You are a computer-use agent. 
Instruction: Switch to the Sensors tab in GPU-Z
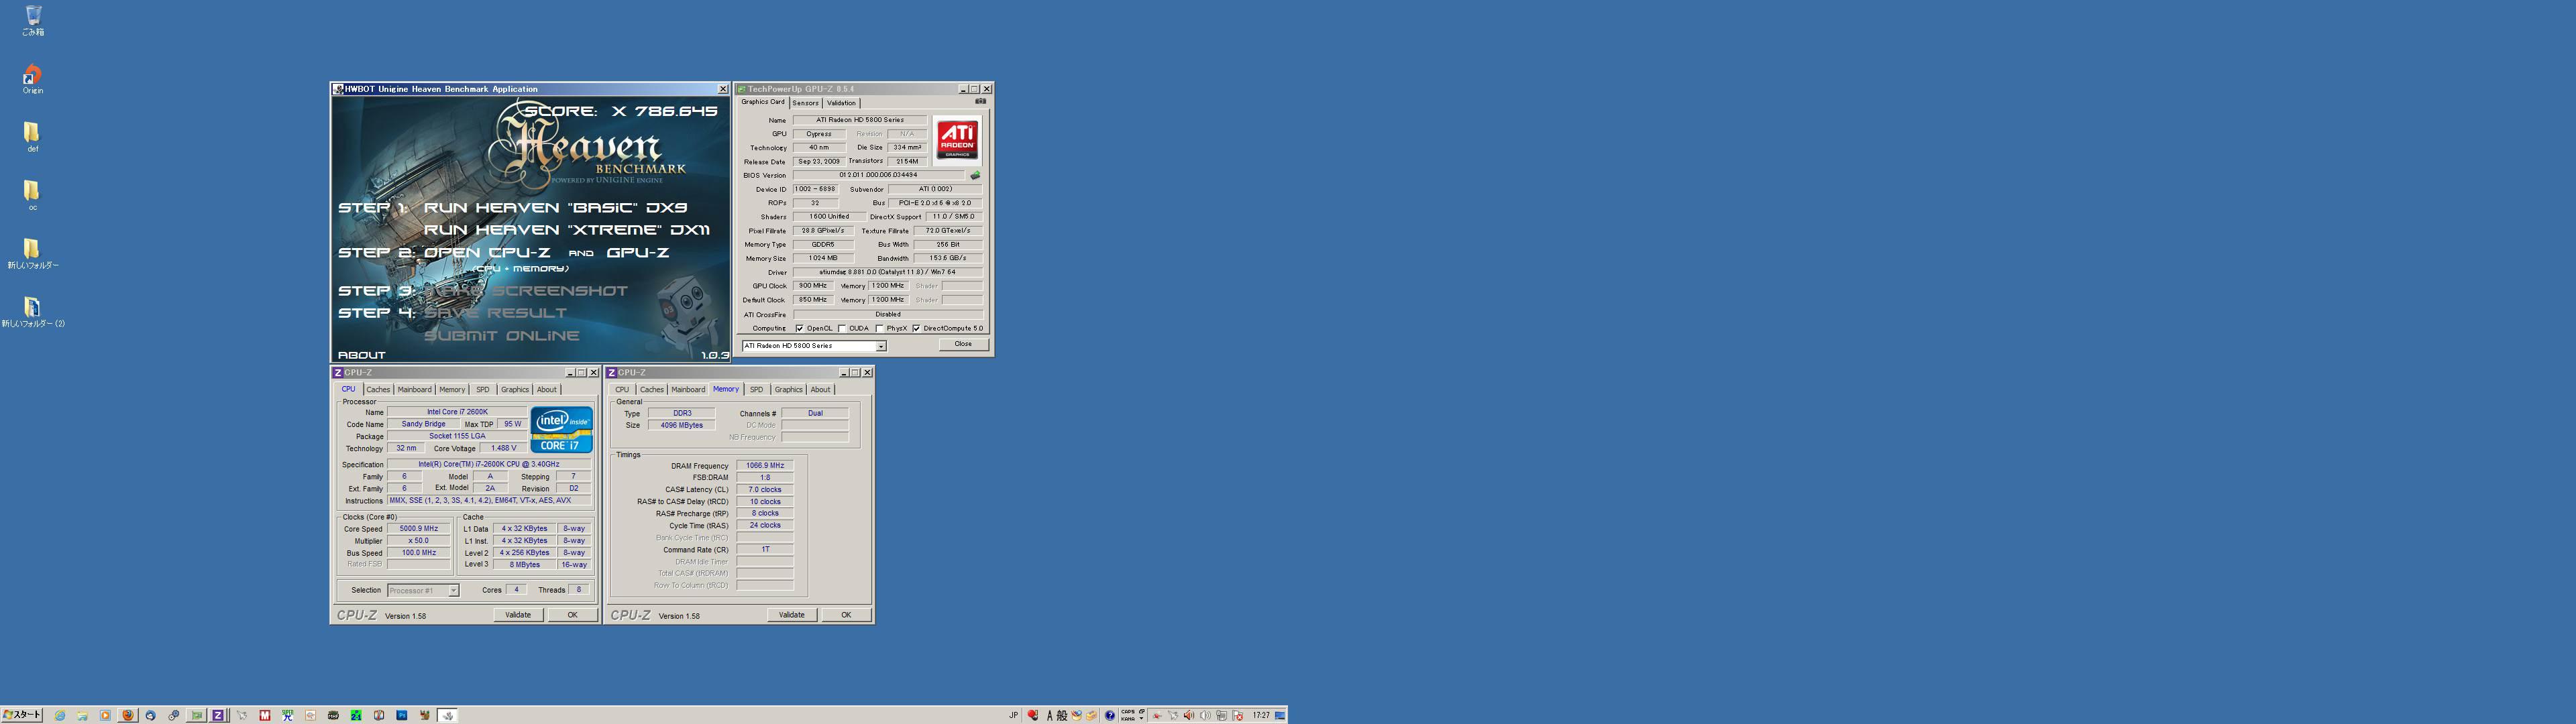pyautogui.click(x=805, y=103)
